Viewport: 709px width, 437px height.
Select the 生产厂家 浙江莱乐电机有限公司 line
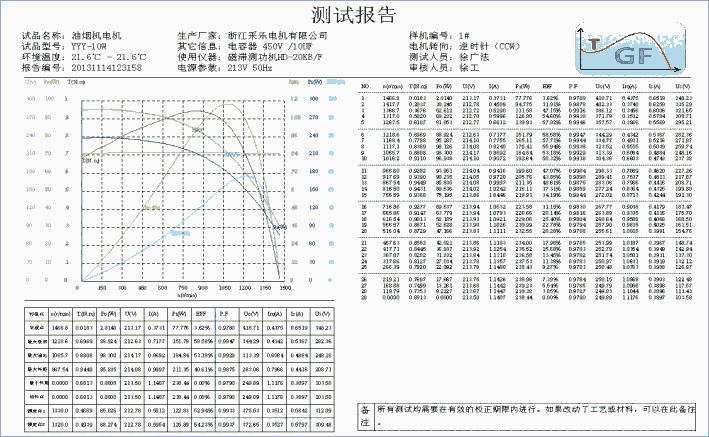pyautogui.click(x=252, y=36)
